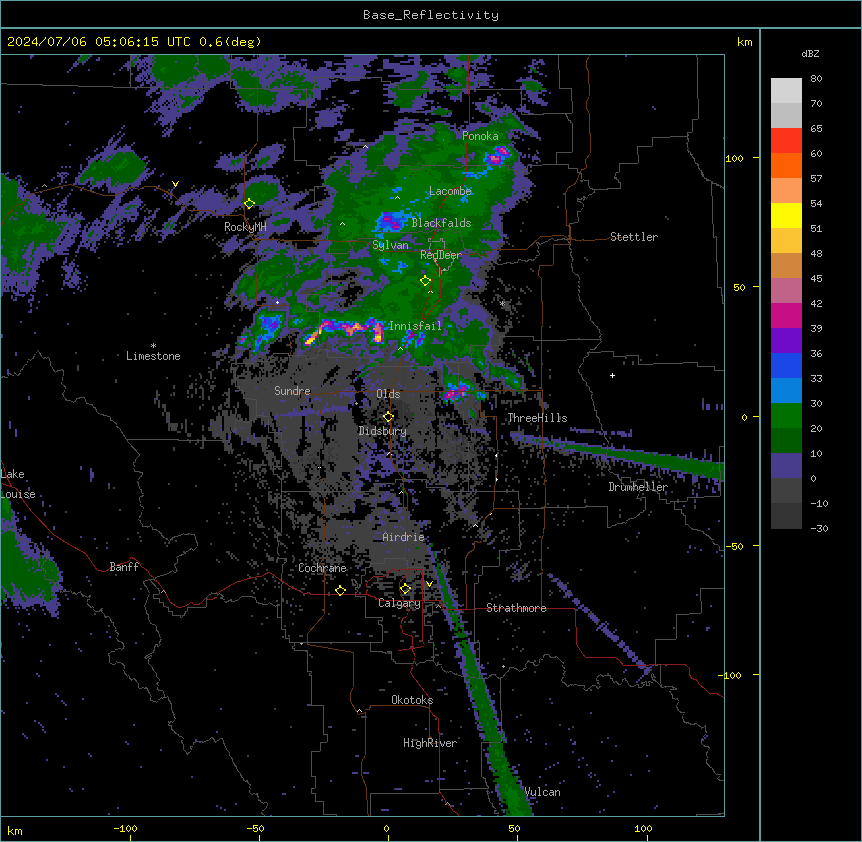Click the Banff town label
The height and width of the screenshot is (842, 862).
tap(124, 567)
